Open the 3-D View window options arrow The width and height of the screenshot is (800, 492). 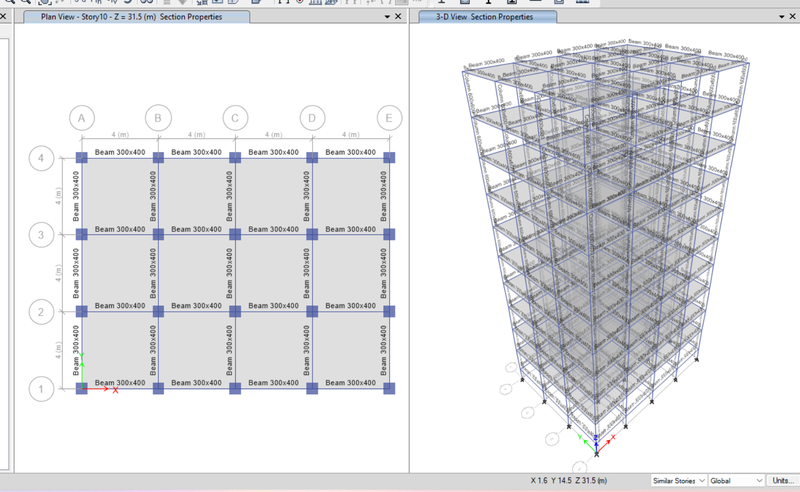pos(782,17)
